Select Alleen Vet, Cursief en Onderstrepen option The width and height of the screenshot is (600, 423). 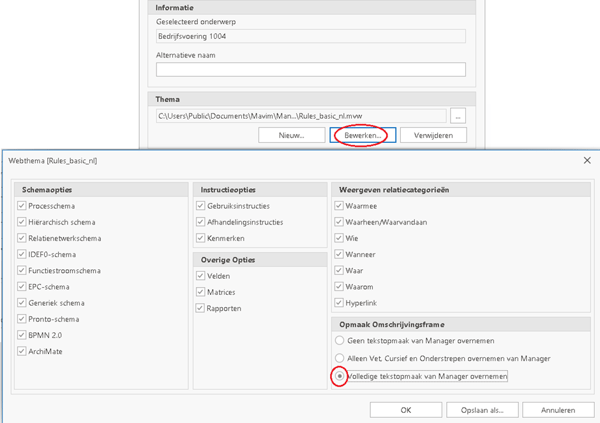point(341,358)
